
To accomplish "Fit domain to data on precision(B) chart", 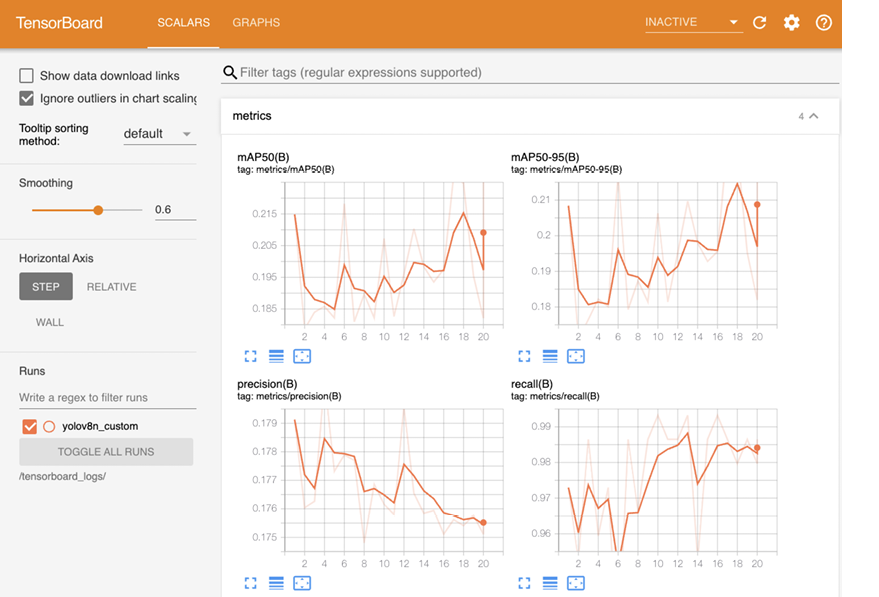I will coord(302,583).
